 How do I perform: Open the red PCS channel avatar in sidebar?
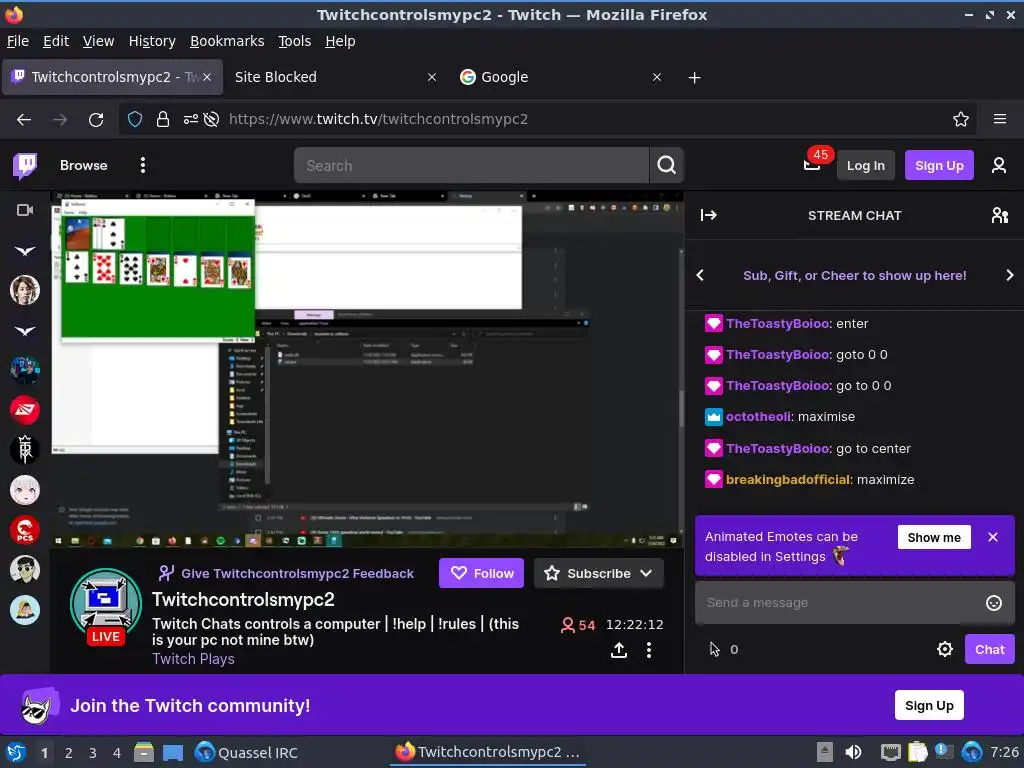pyautogui.click(x=25, y=530)
